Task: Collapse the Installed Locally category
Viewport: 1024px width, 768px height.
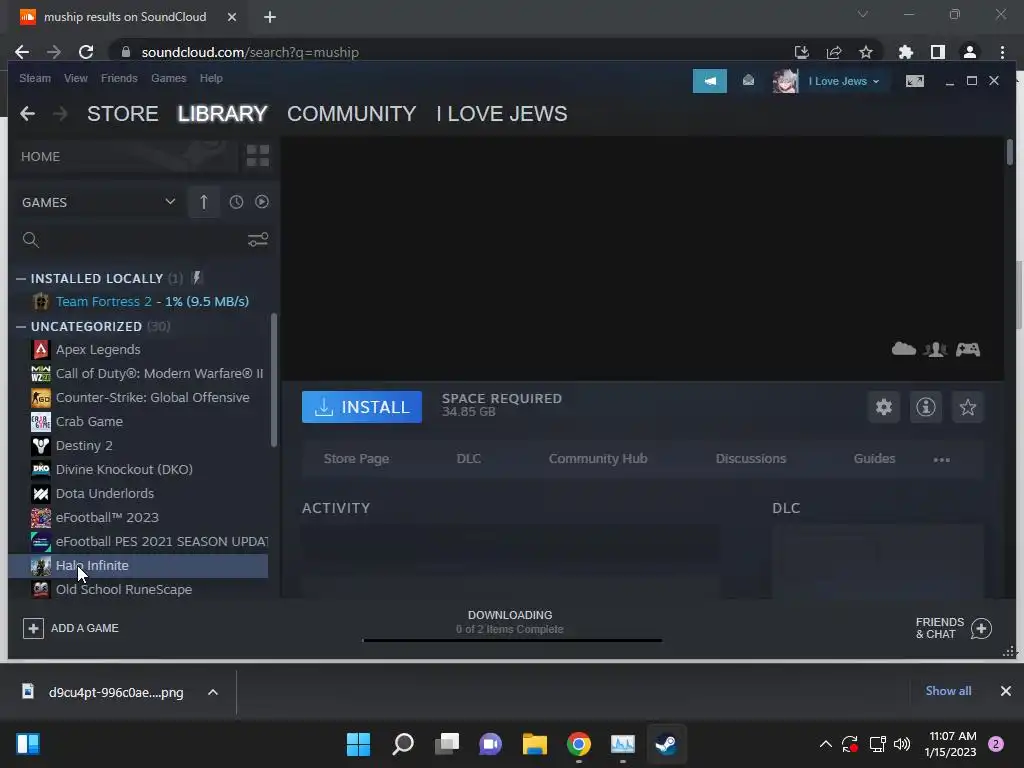Action: coord(21,279)
